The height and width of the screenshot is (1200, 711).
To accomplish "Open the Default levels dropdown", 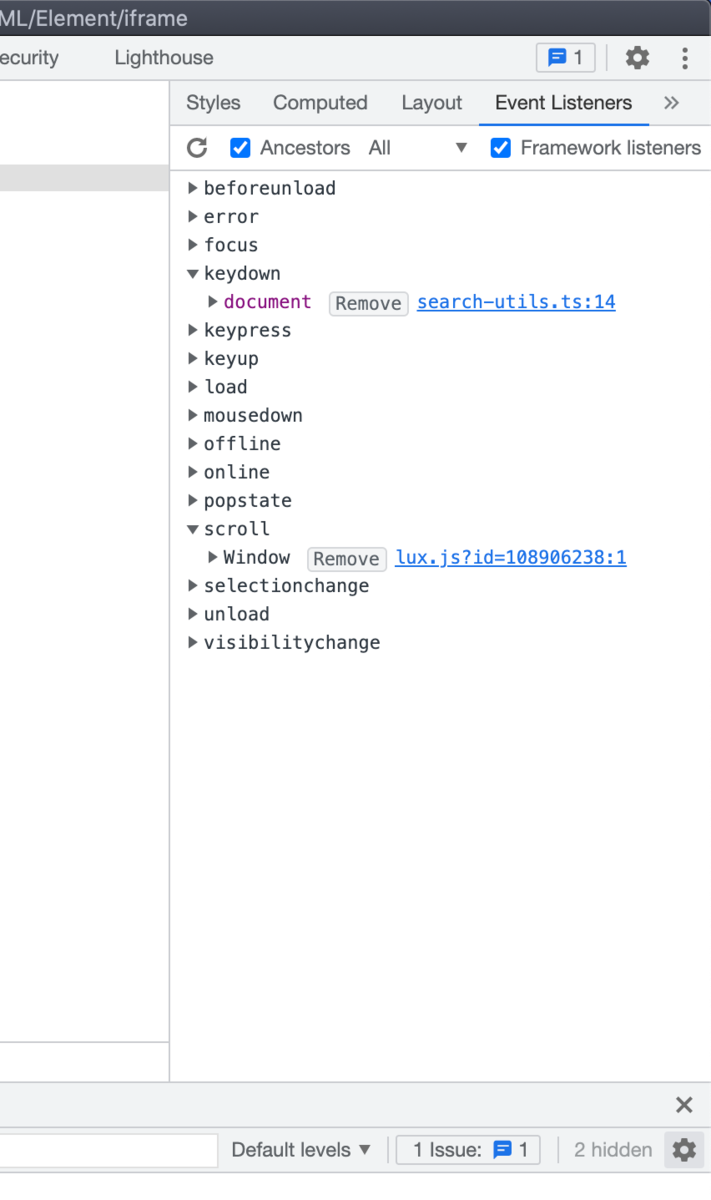I will pyautogui.click(x=301, y=1150).
